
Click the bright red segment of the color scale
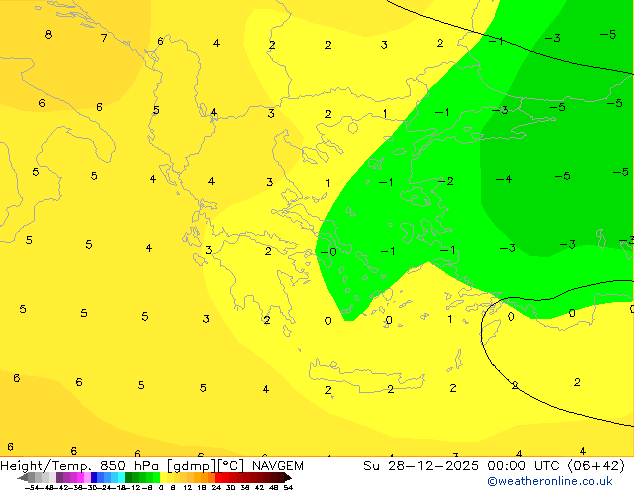(218, 477)
